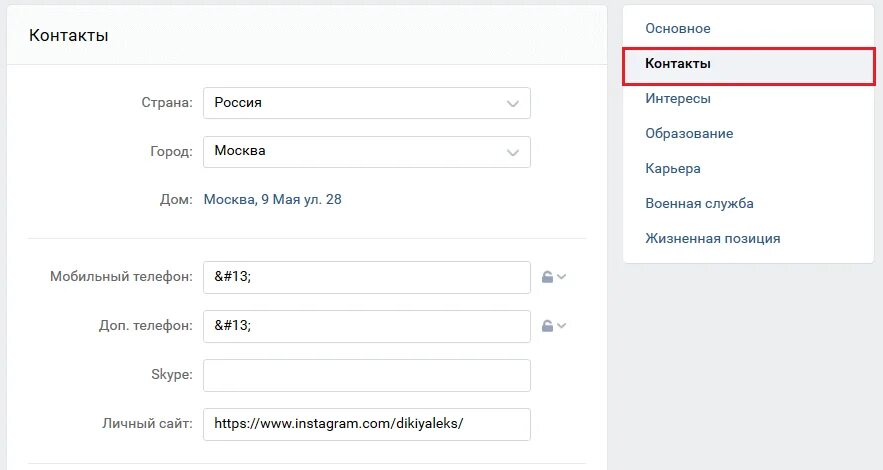
Task: Open the Основное settings section
Action: click(x=678, y=29)
